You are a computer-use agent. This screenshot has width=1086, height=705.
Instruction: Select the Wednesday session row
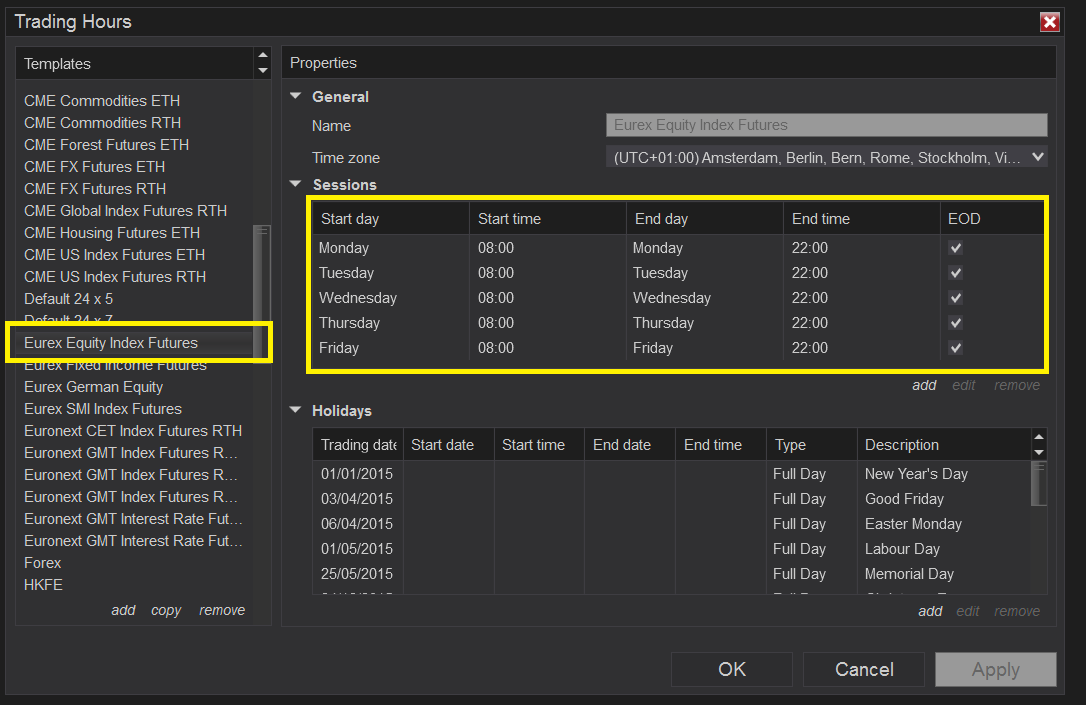(677, 298)
